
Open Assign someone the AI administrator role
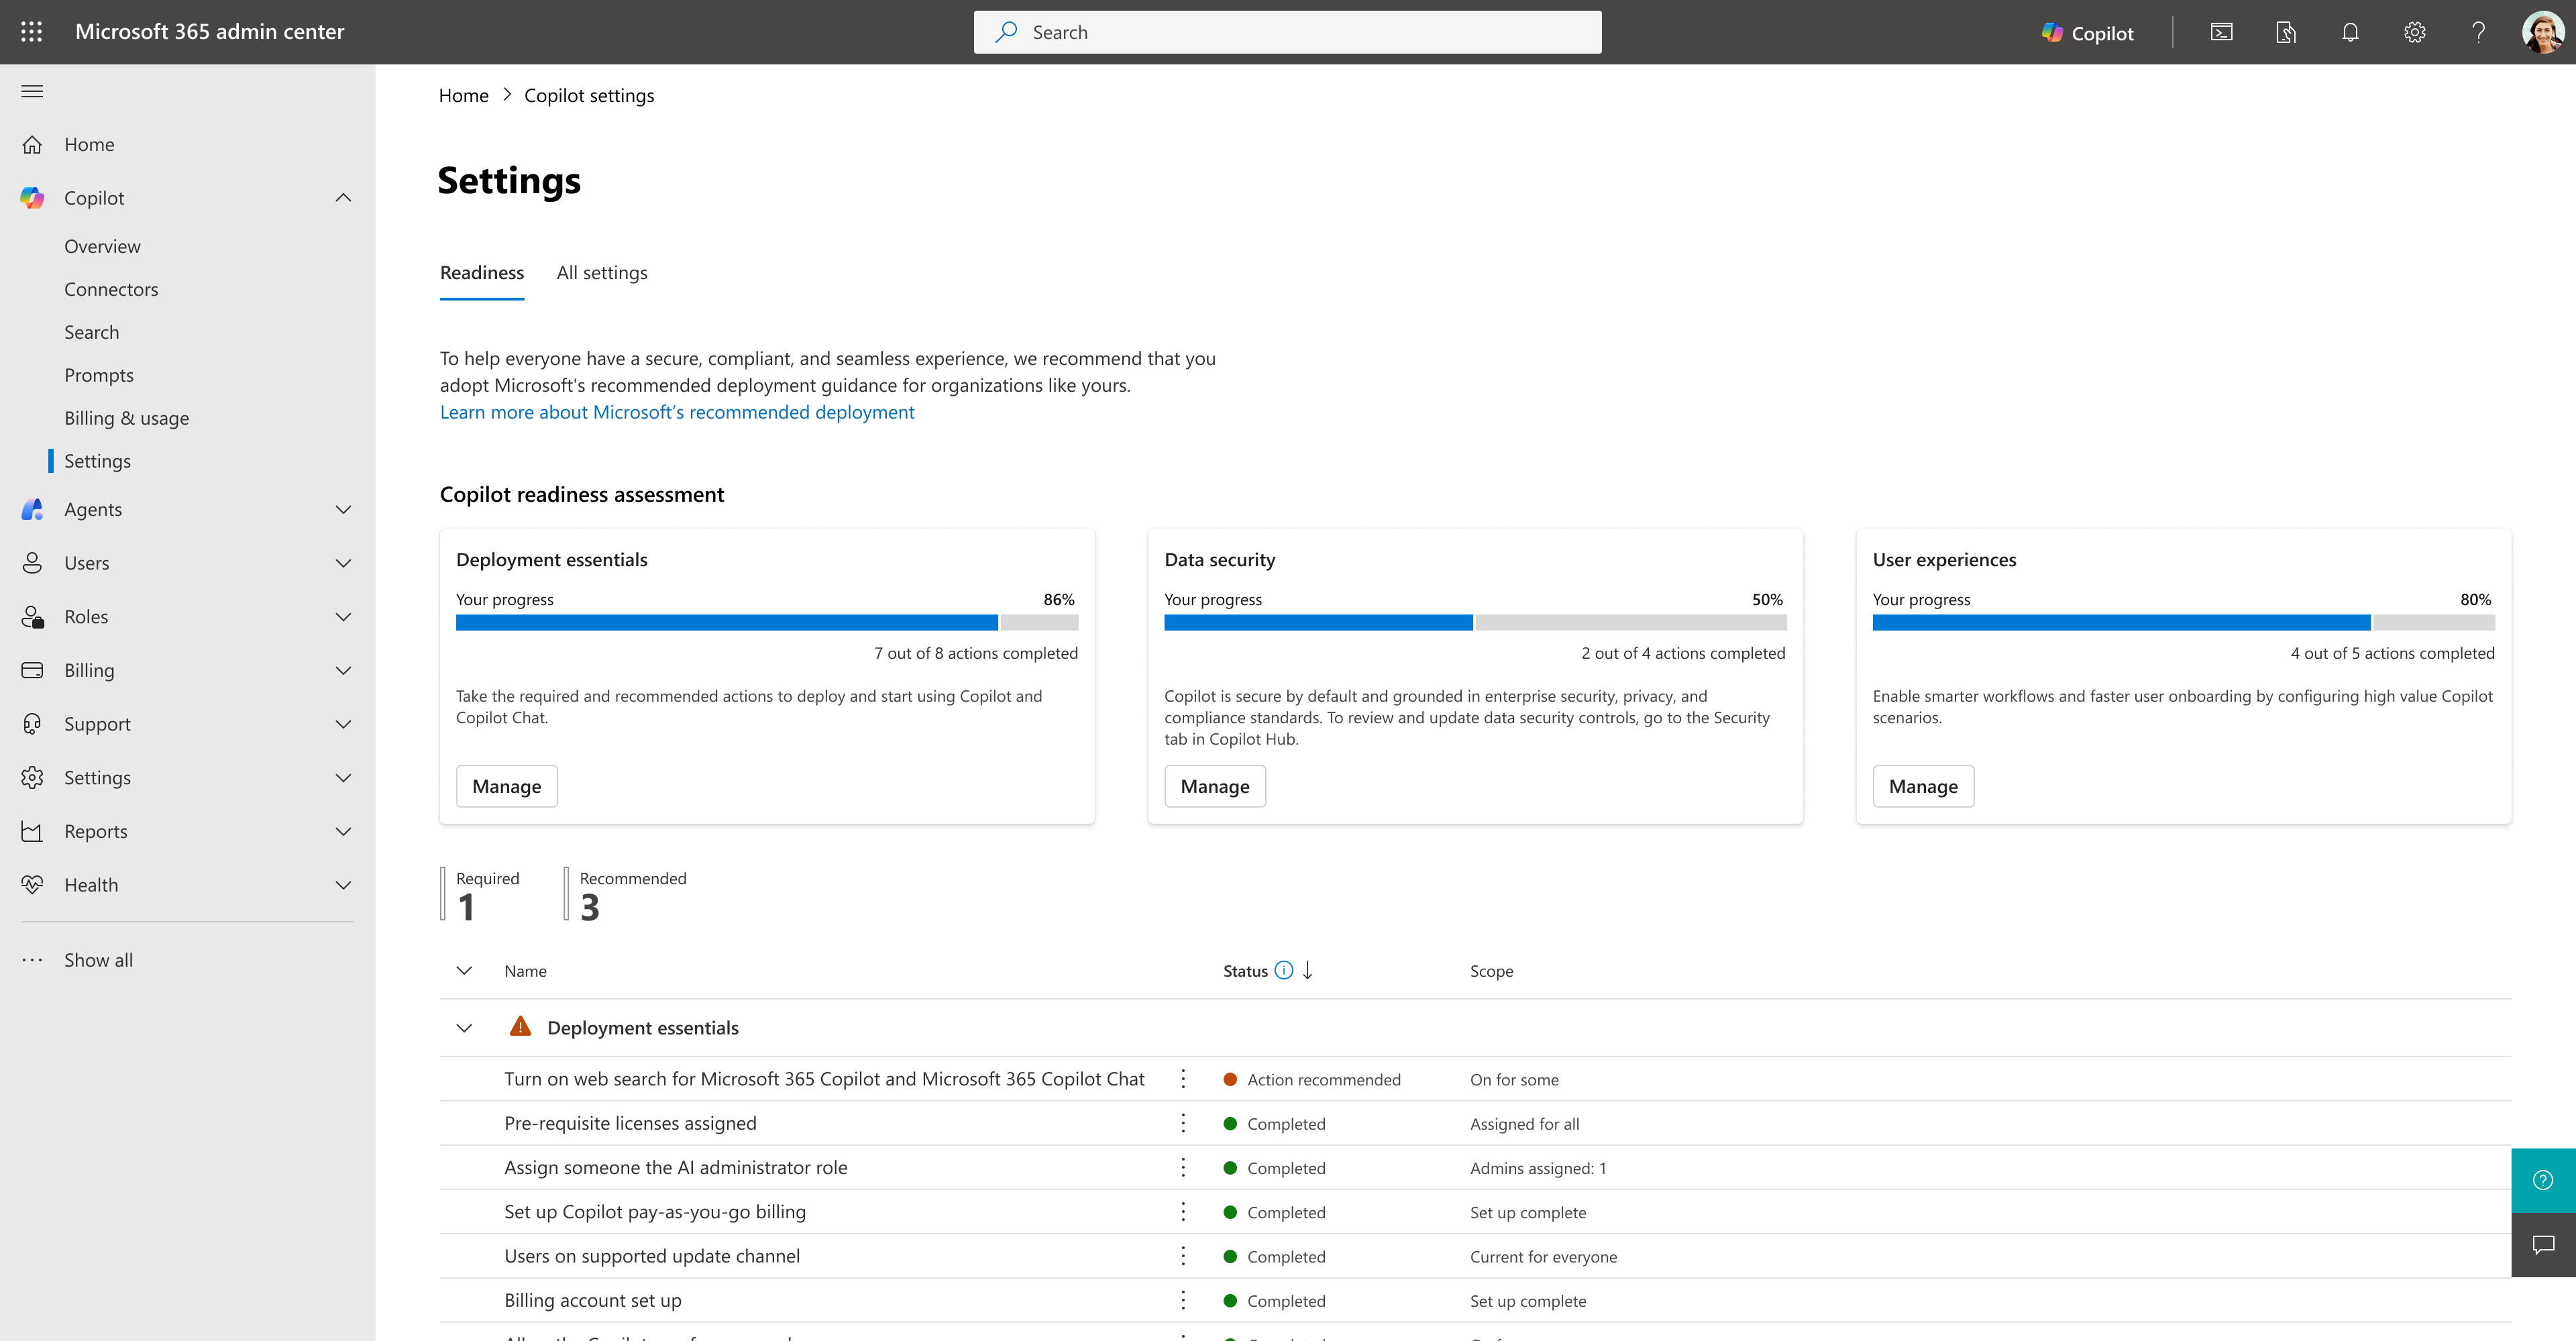point(675,1167)
